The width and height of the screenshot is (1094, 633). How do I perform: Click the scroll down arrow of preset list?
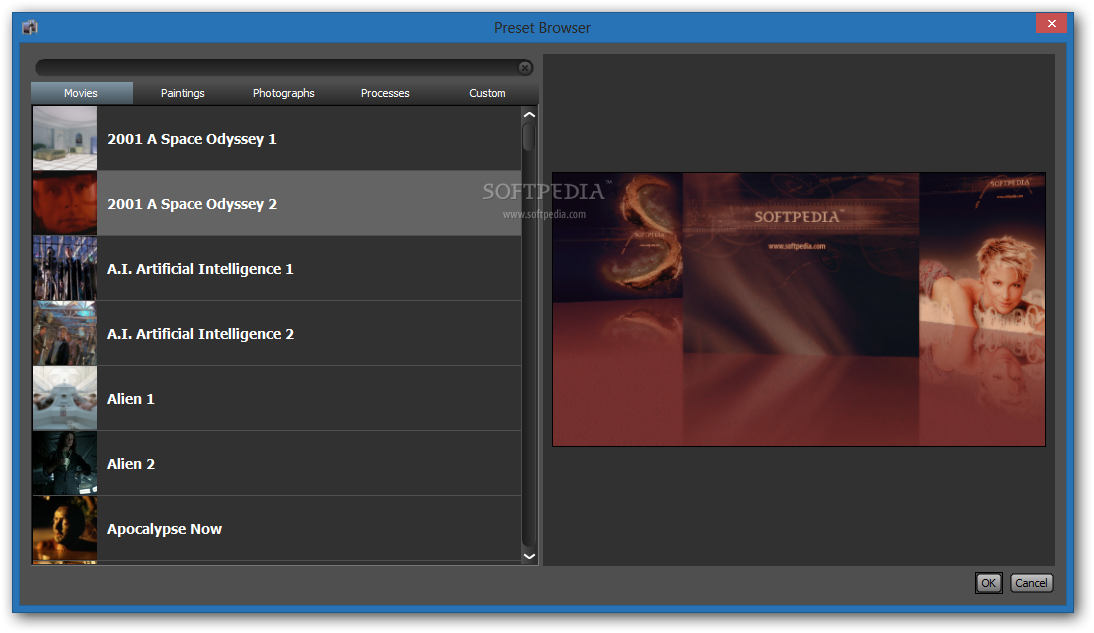click(530, 556)
